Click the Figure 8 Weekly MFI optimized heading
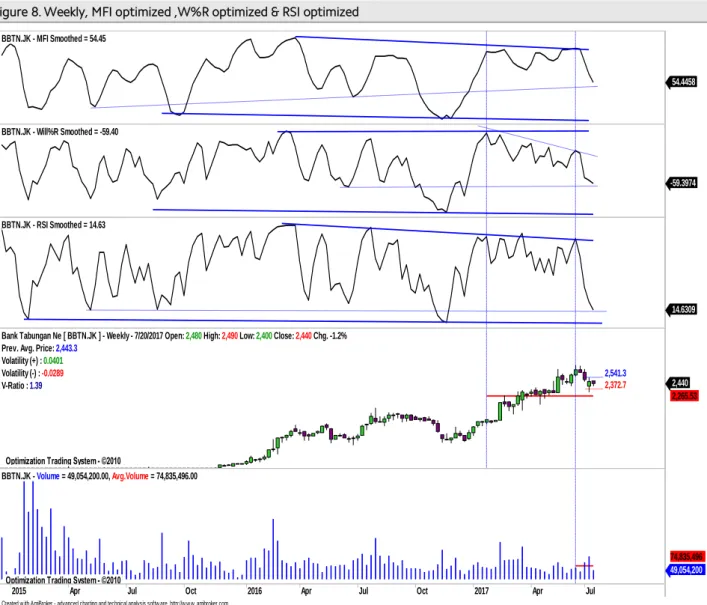This screenshot has height=605, width=707. pos(179,11)
